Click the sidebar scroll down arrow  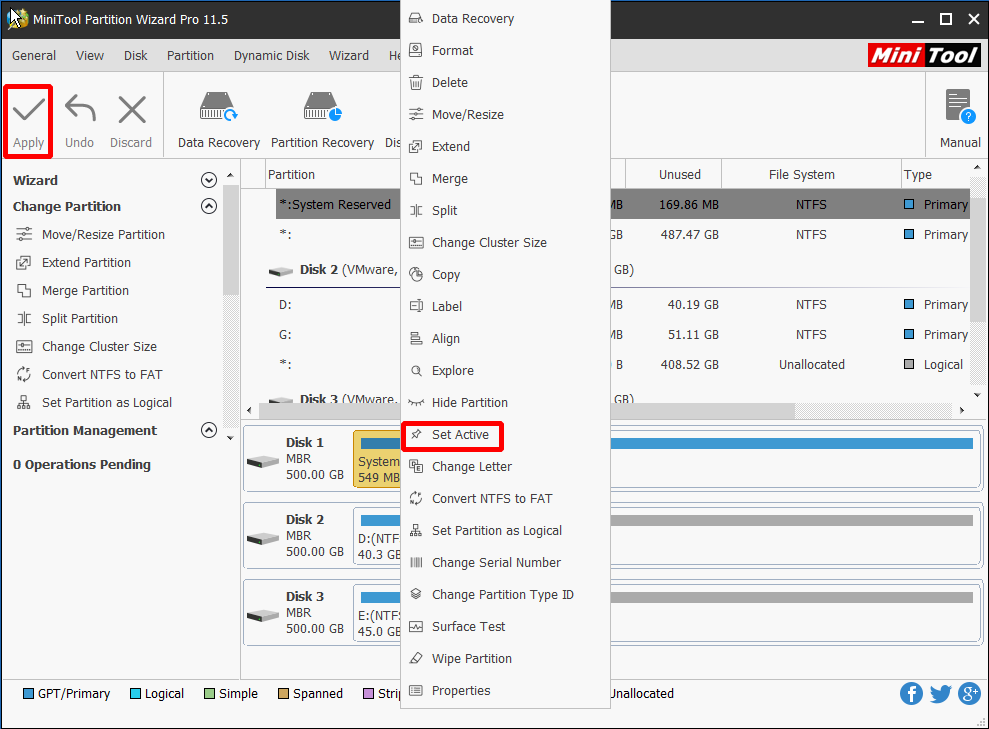(230, 438)
